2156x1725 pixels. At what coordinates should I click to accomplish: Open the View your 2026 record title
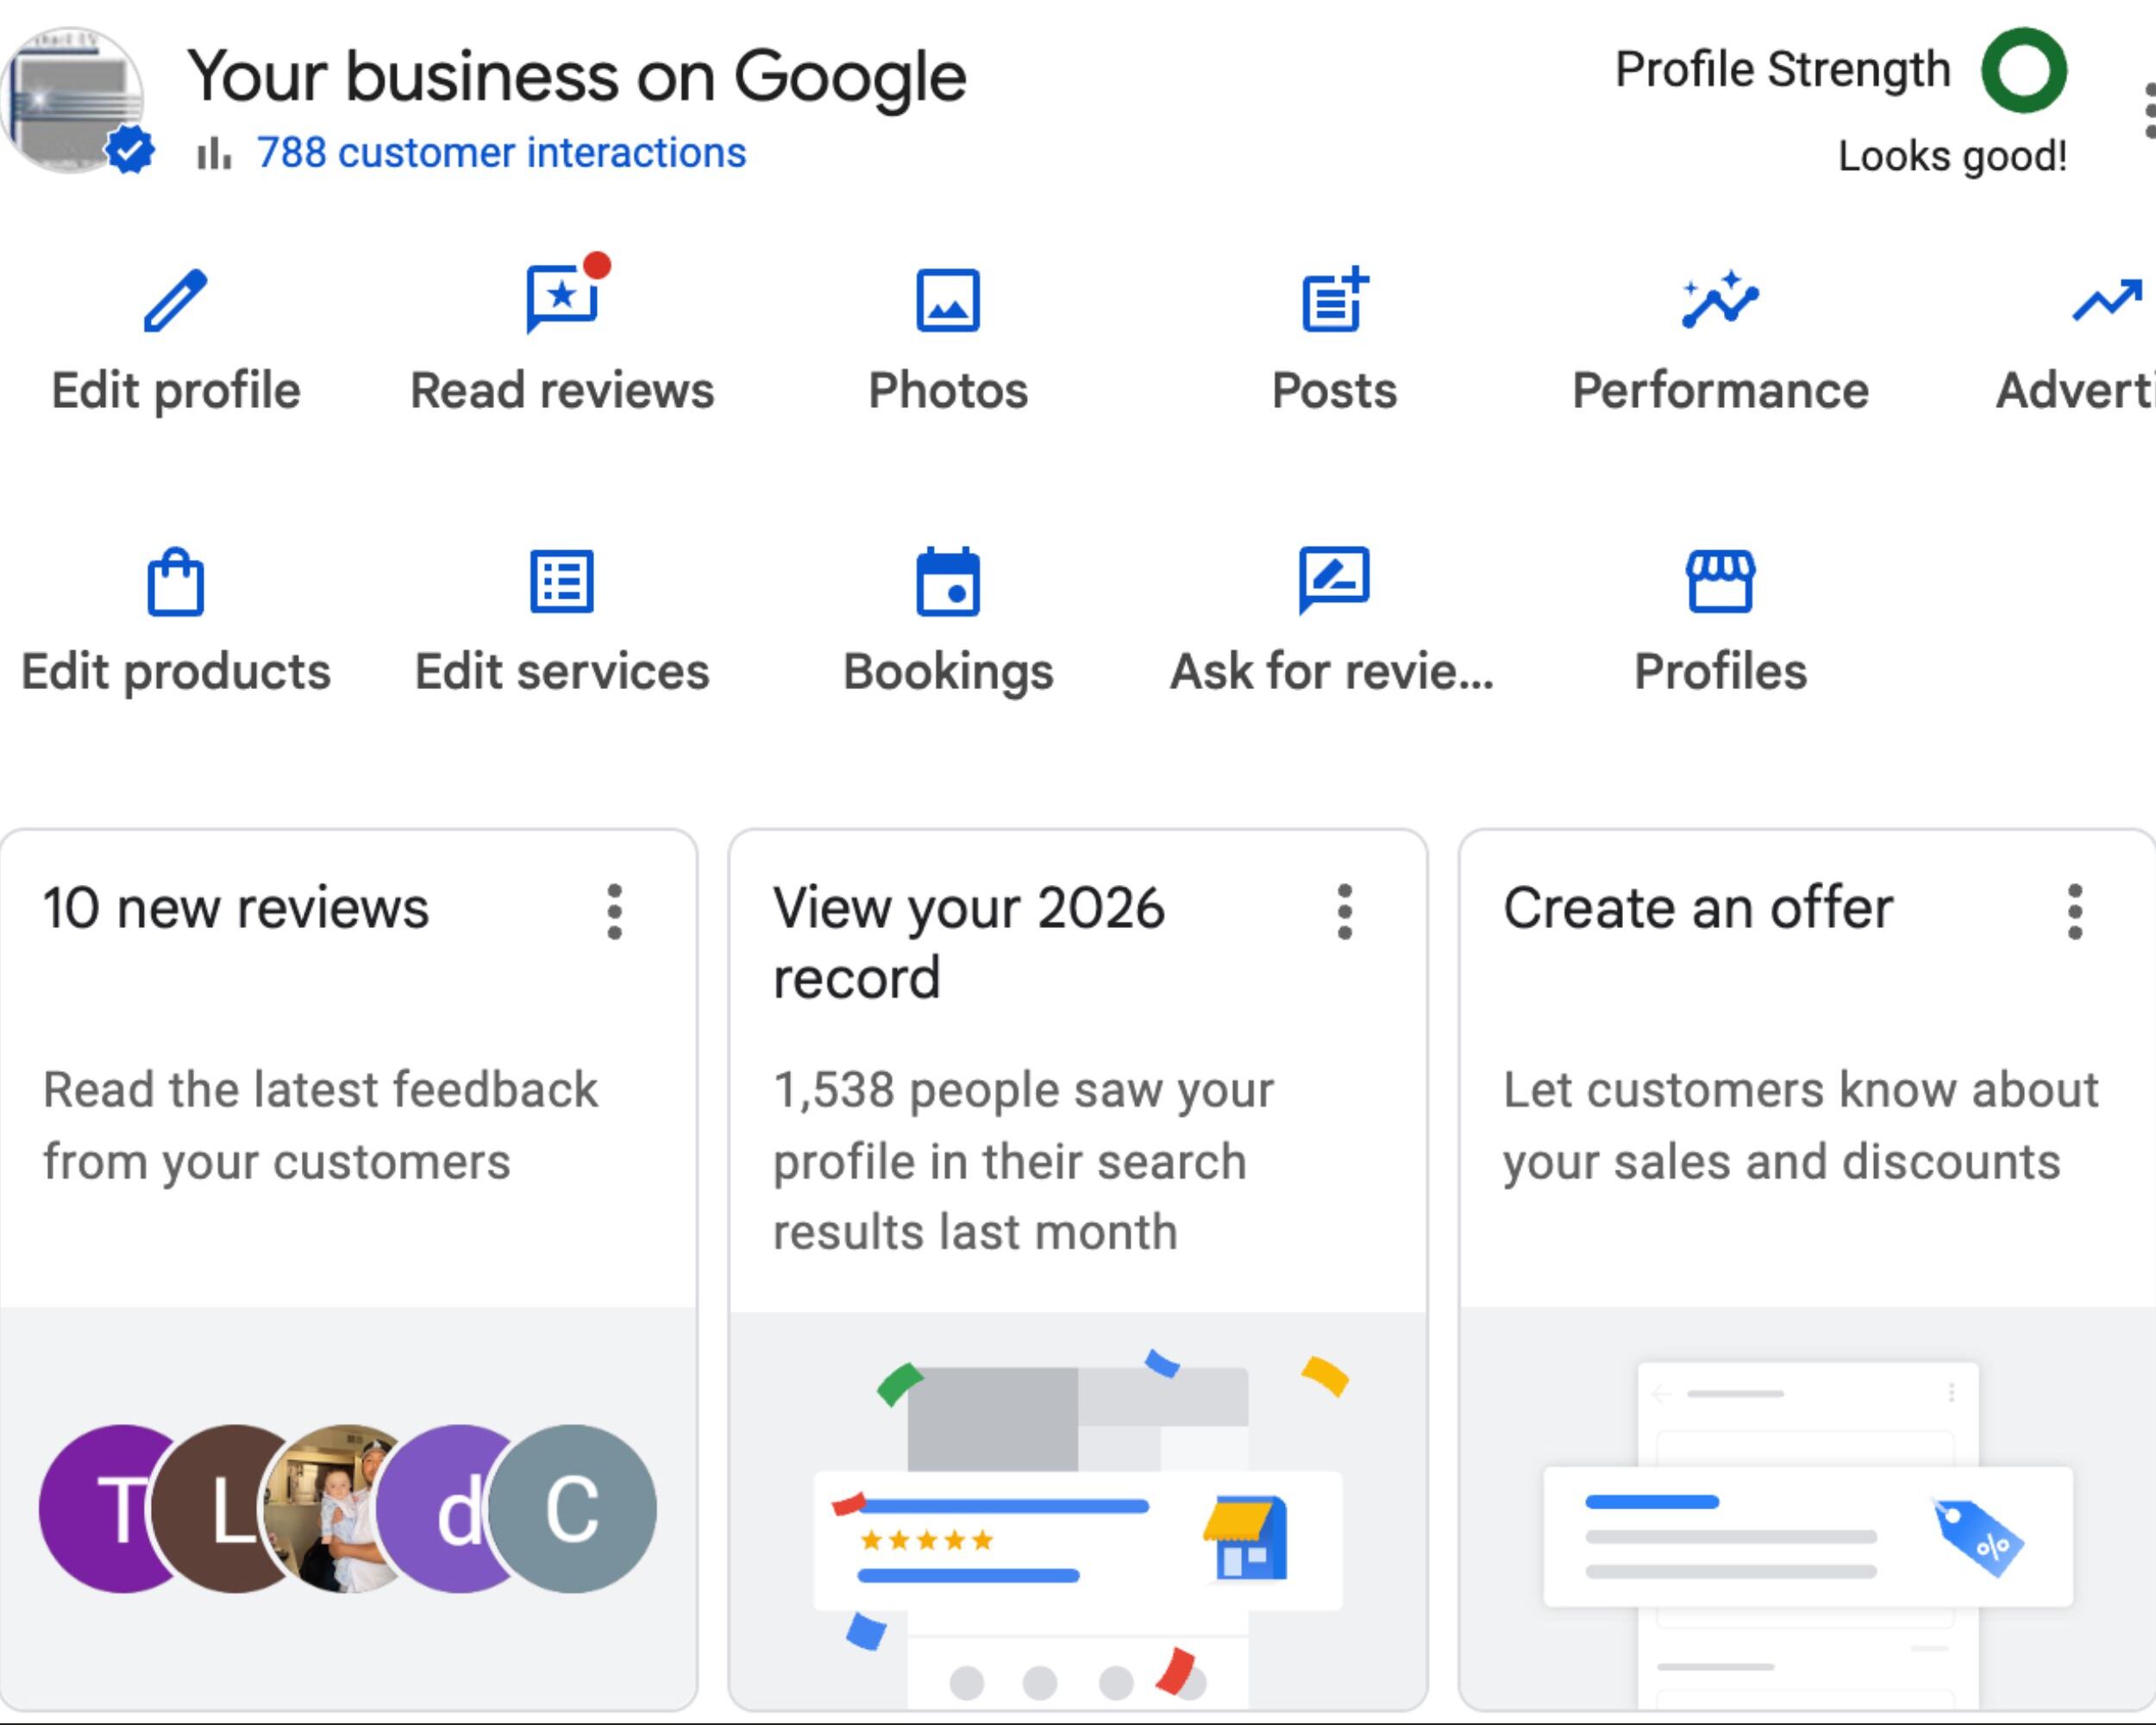[969, 943]
